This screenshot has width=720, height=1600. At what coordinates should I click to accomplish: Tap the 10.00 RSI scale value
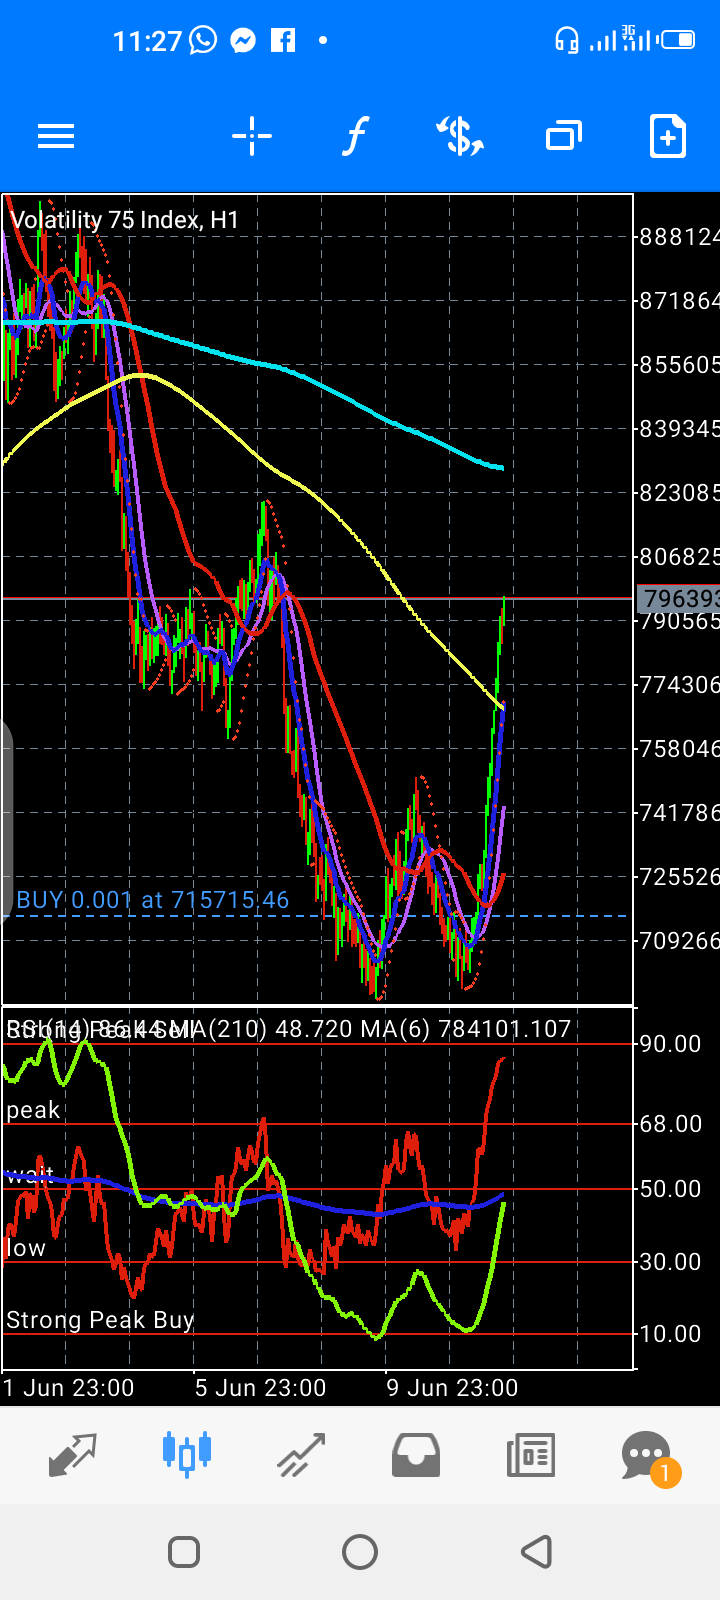(670, 1334)
